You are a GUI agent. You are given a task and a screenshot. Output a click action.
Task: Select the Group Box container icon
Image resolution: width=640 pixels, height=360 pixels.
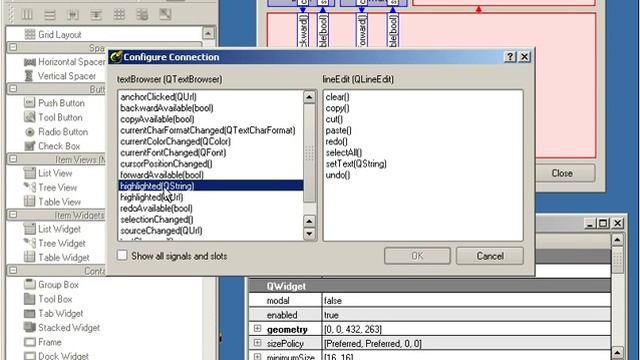29,284
